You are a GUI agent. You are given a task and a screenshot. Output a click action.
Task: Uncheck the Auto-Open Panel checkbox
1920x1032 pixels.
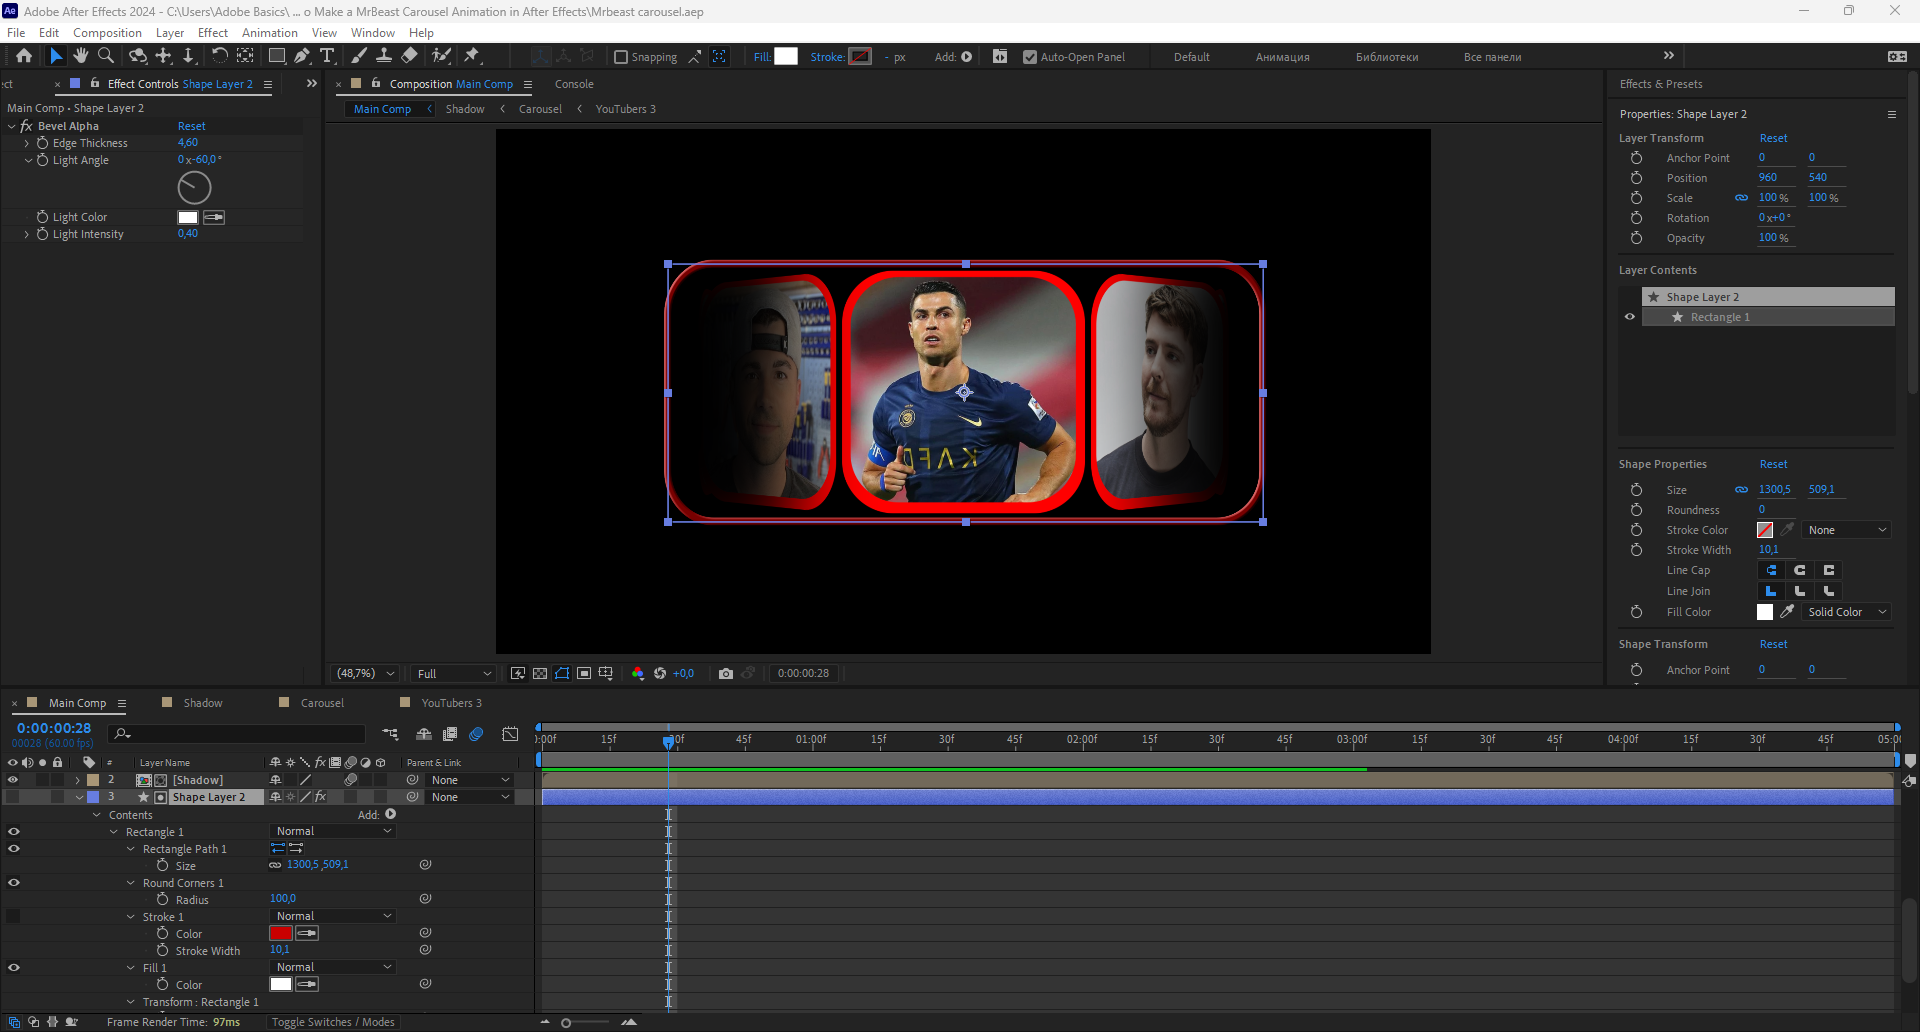point(1030,57)
